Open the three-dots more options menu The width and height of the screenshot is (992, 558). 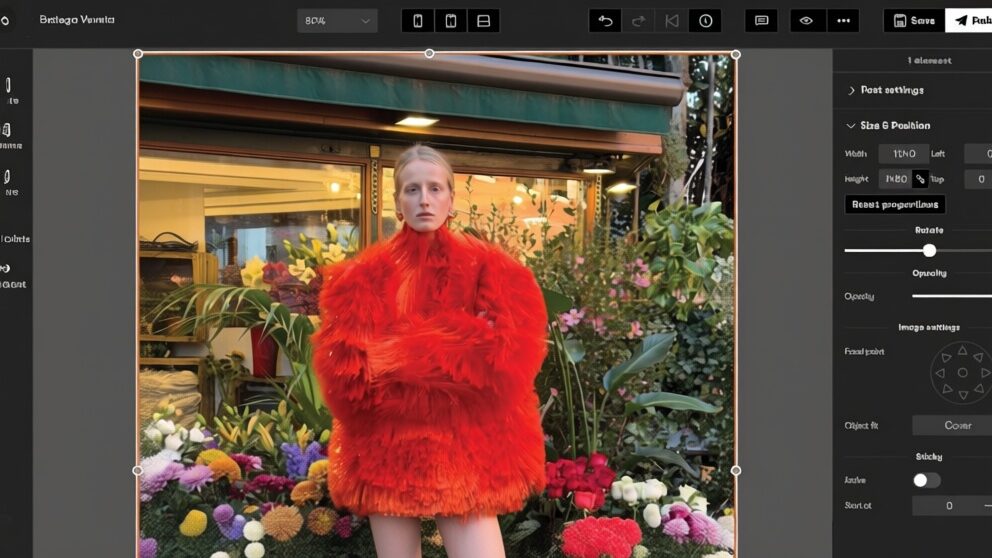842,21
